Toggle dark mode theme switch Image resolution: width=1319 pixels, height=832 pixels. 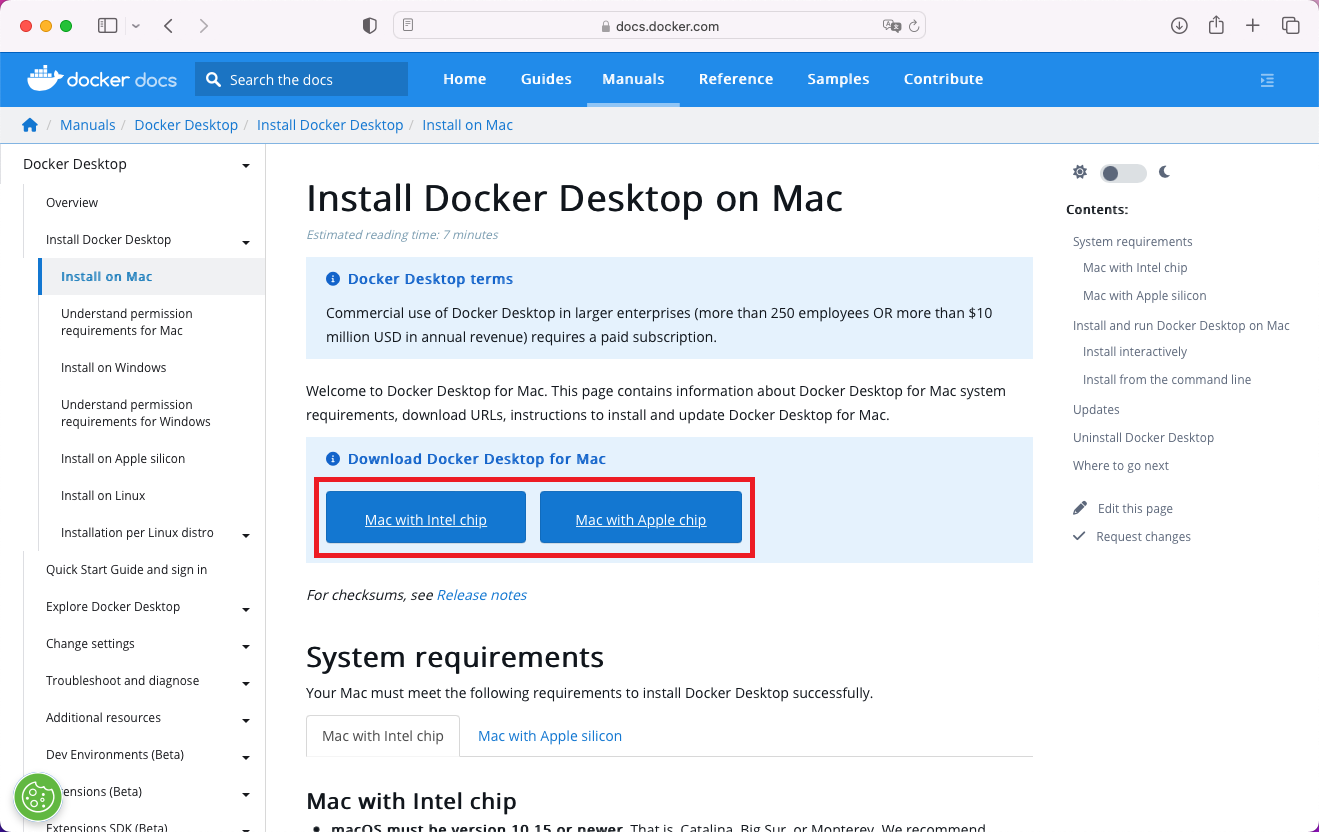click(x=1122, y=173)
